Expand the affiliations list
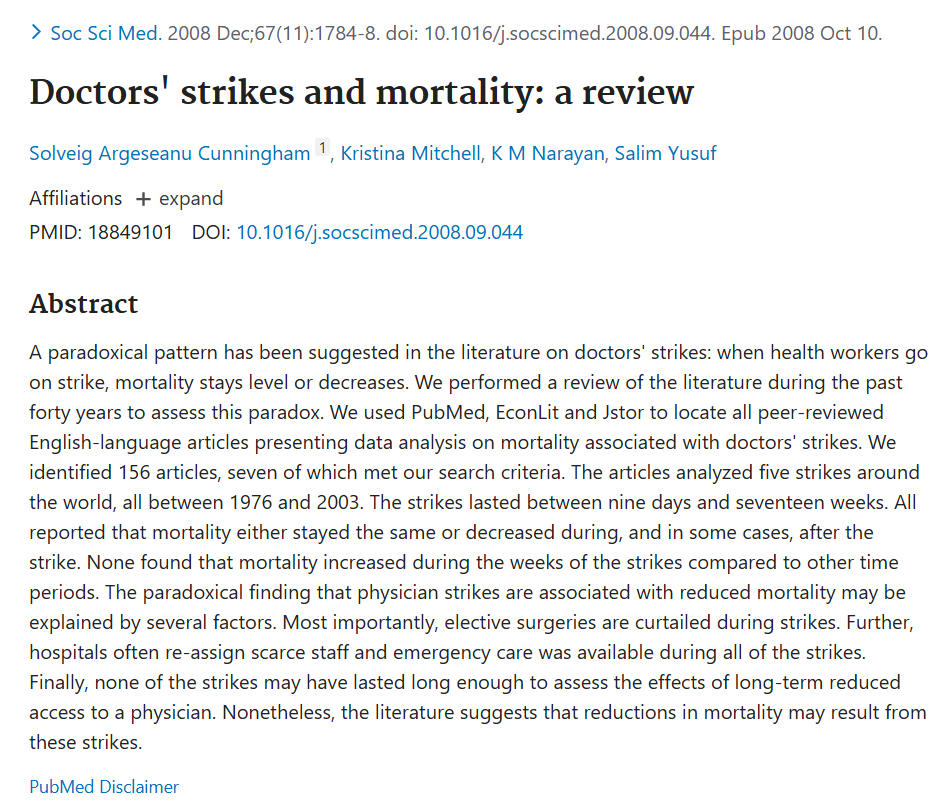 click(x=190, y=198)
